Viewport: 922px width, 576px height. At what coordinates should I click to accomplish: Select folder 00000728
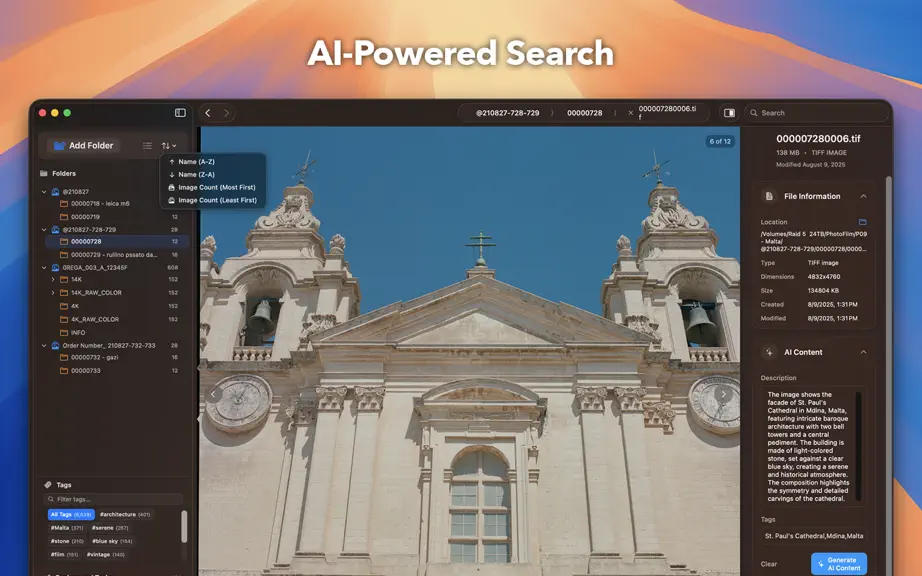tap(117, 242)
